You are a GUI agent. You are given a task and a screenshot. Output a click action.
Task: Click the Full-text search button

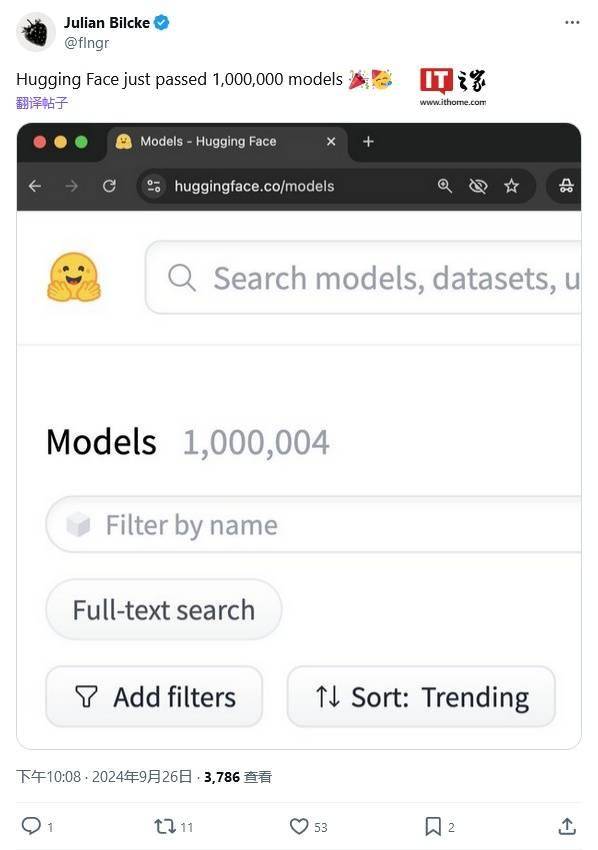tap(164, 609)
